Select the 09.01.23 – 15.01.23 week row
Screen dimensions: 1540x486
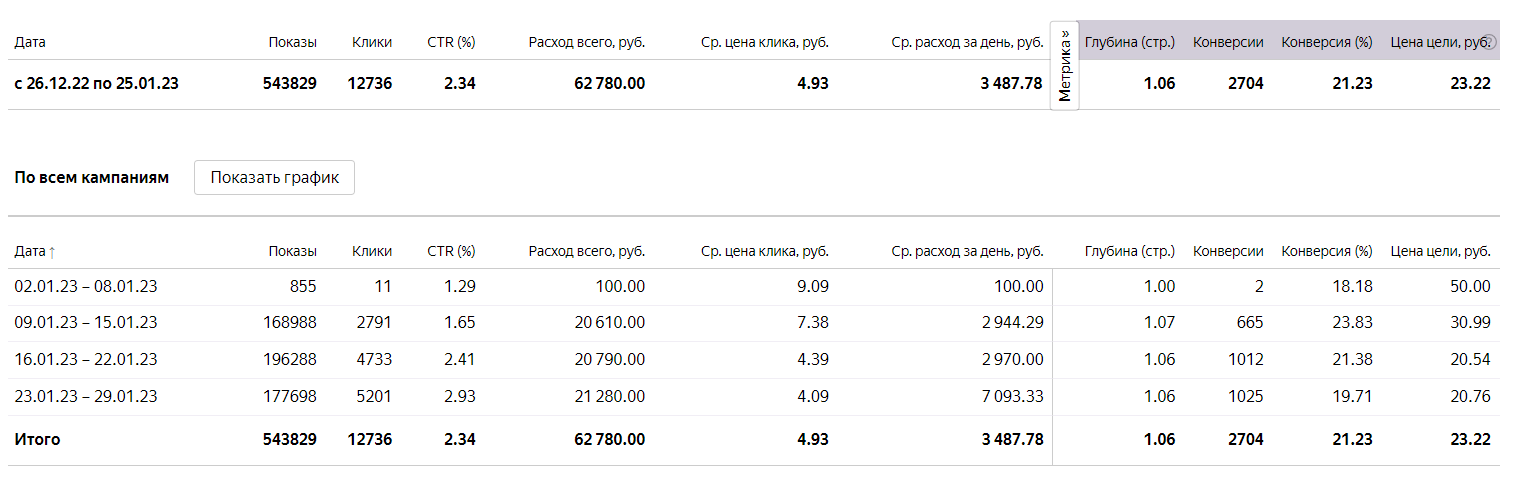click(753, 323)
